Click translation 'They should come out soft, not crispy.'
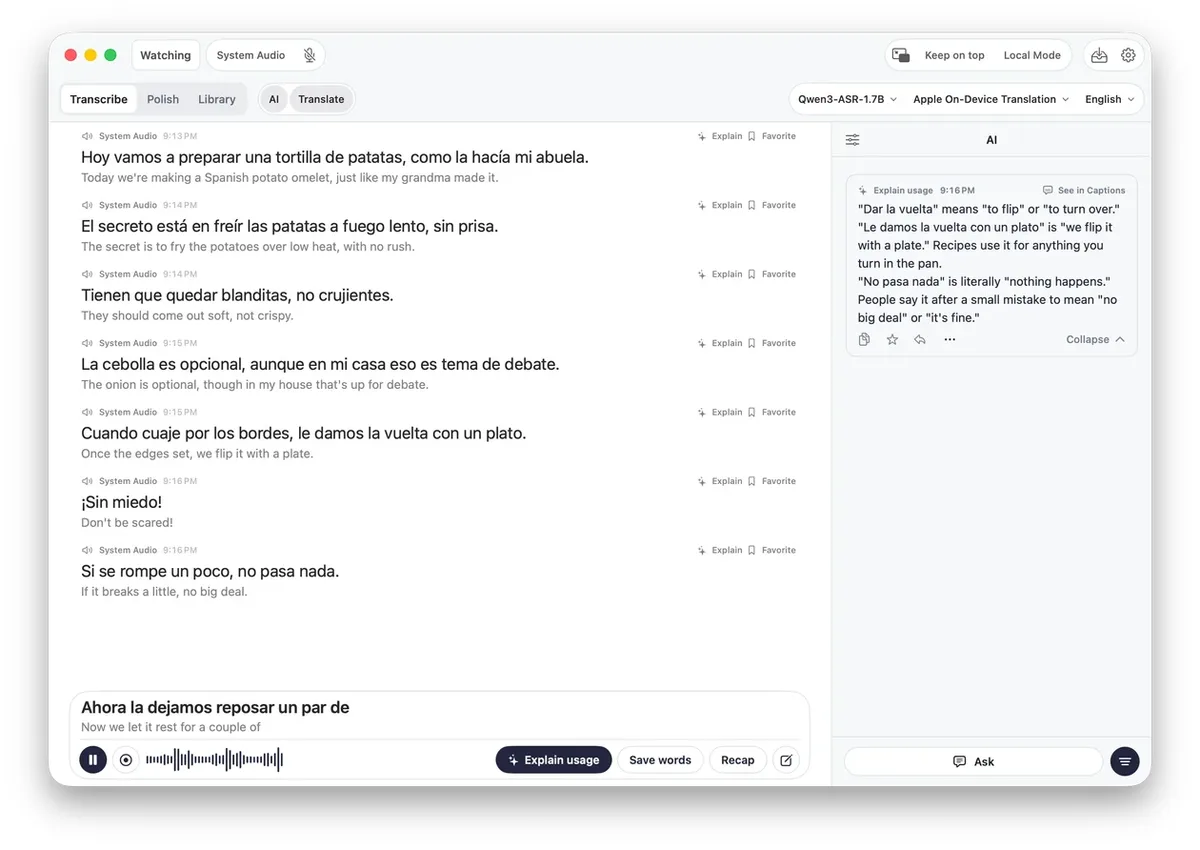The height and width of the screenshot is (850, 1200). click(x=187, y=316)
